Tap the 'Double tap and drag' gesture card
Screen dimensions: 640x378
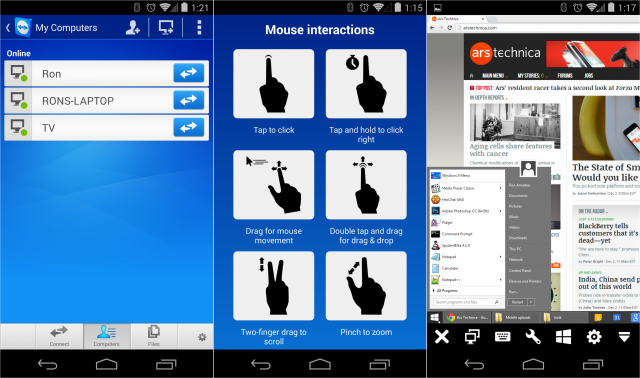(x=366, y=185)
